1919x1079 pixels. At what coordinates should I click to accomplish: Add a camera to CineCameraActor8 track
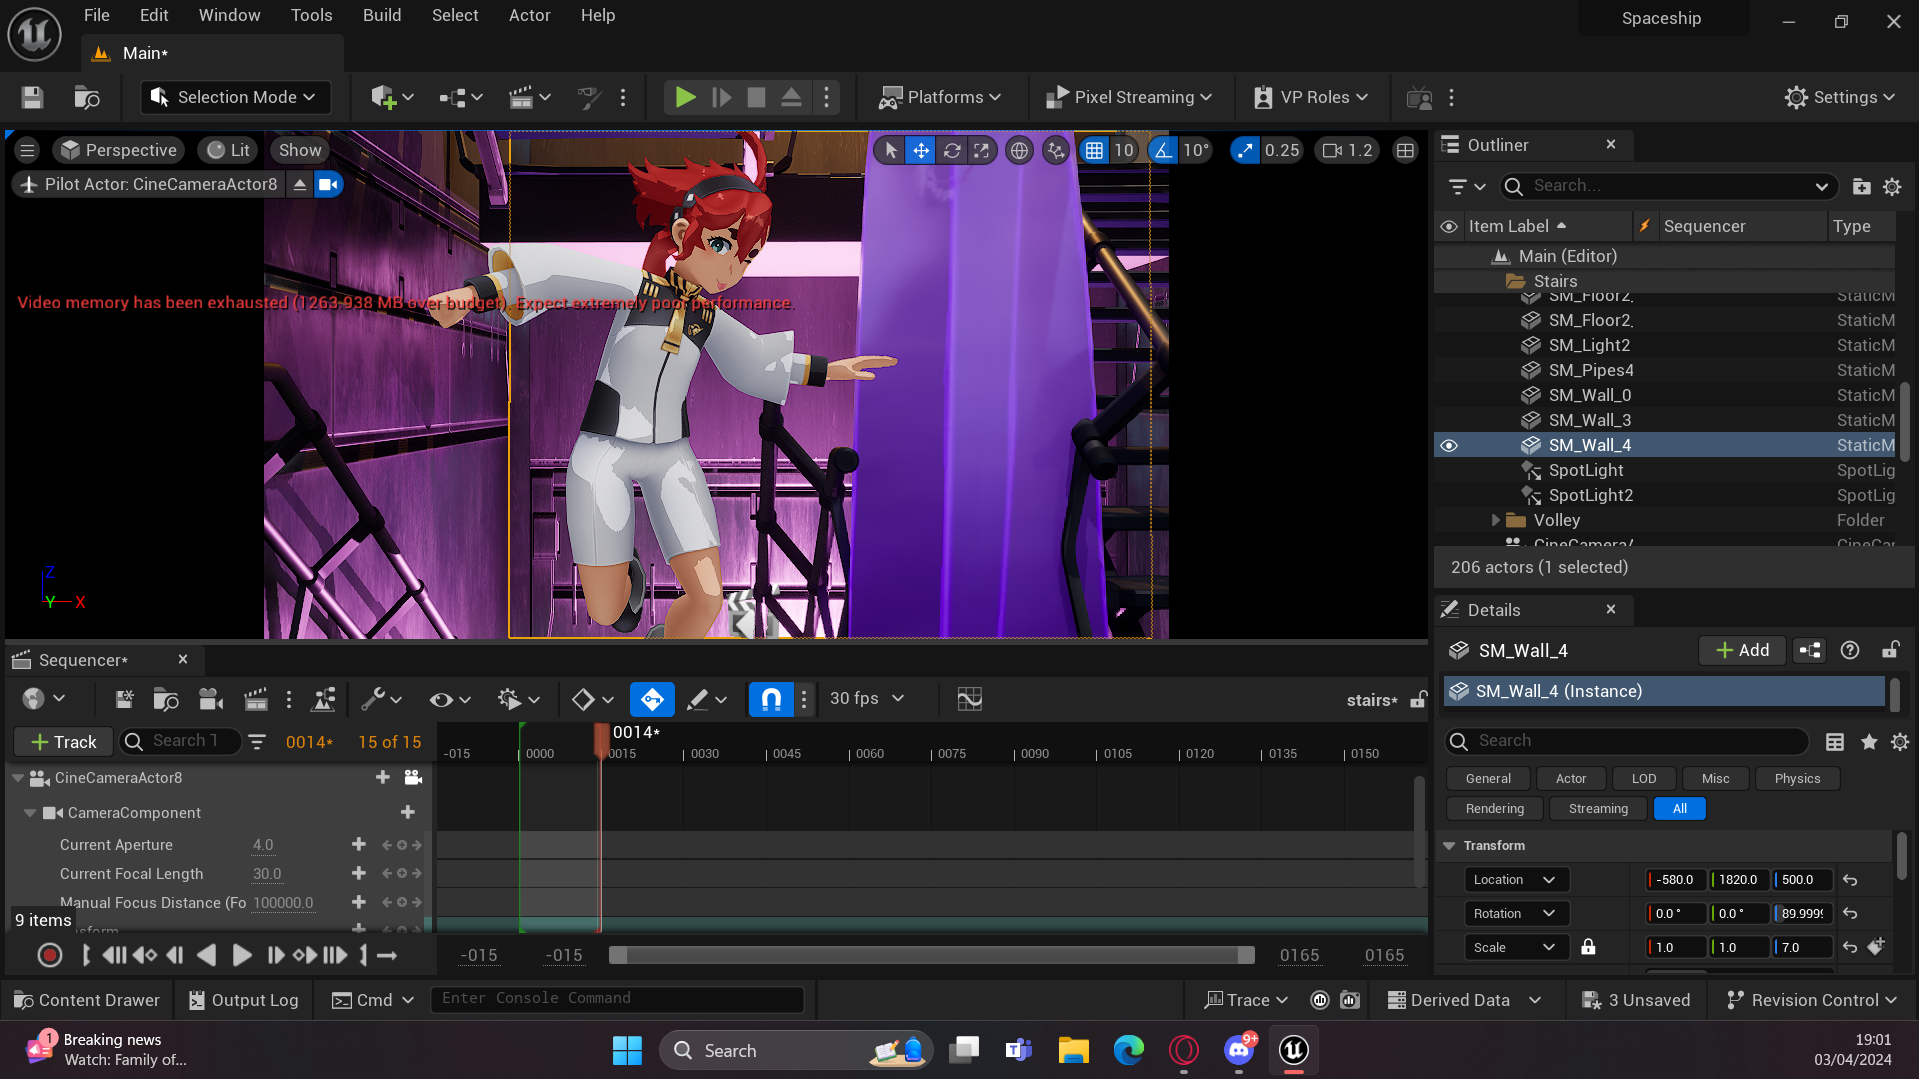[x=413, y=778]
